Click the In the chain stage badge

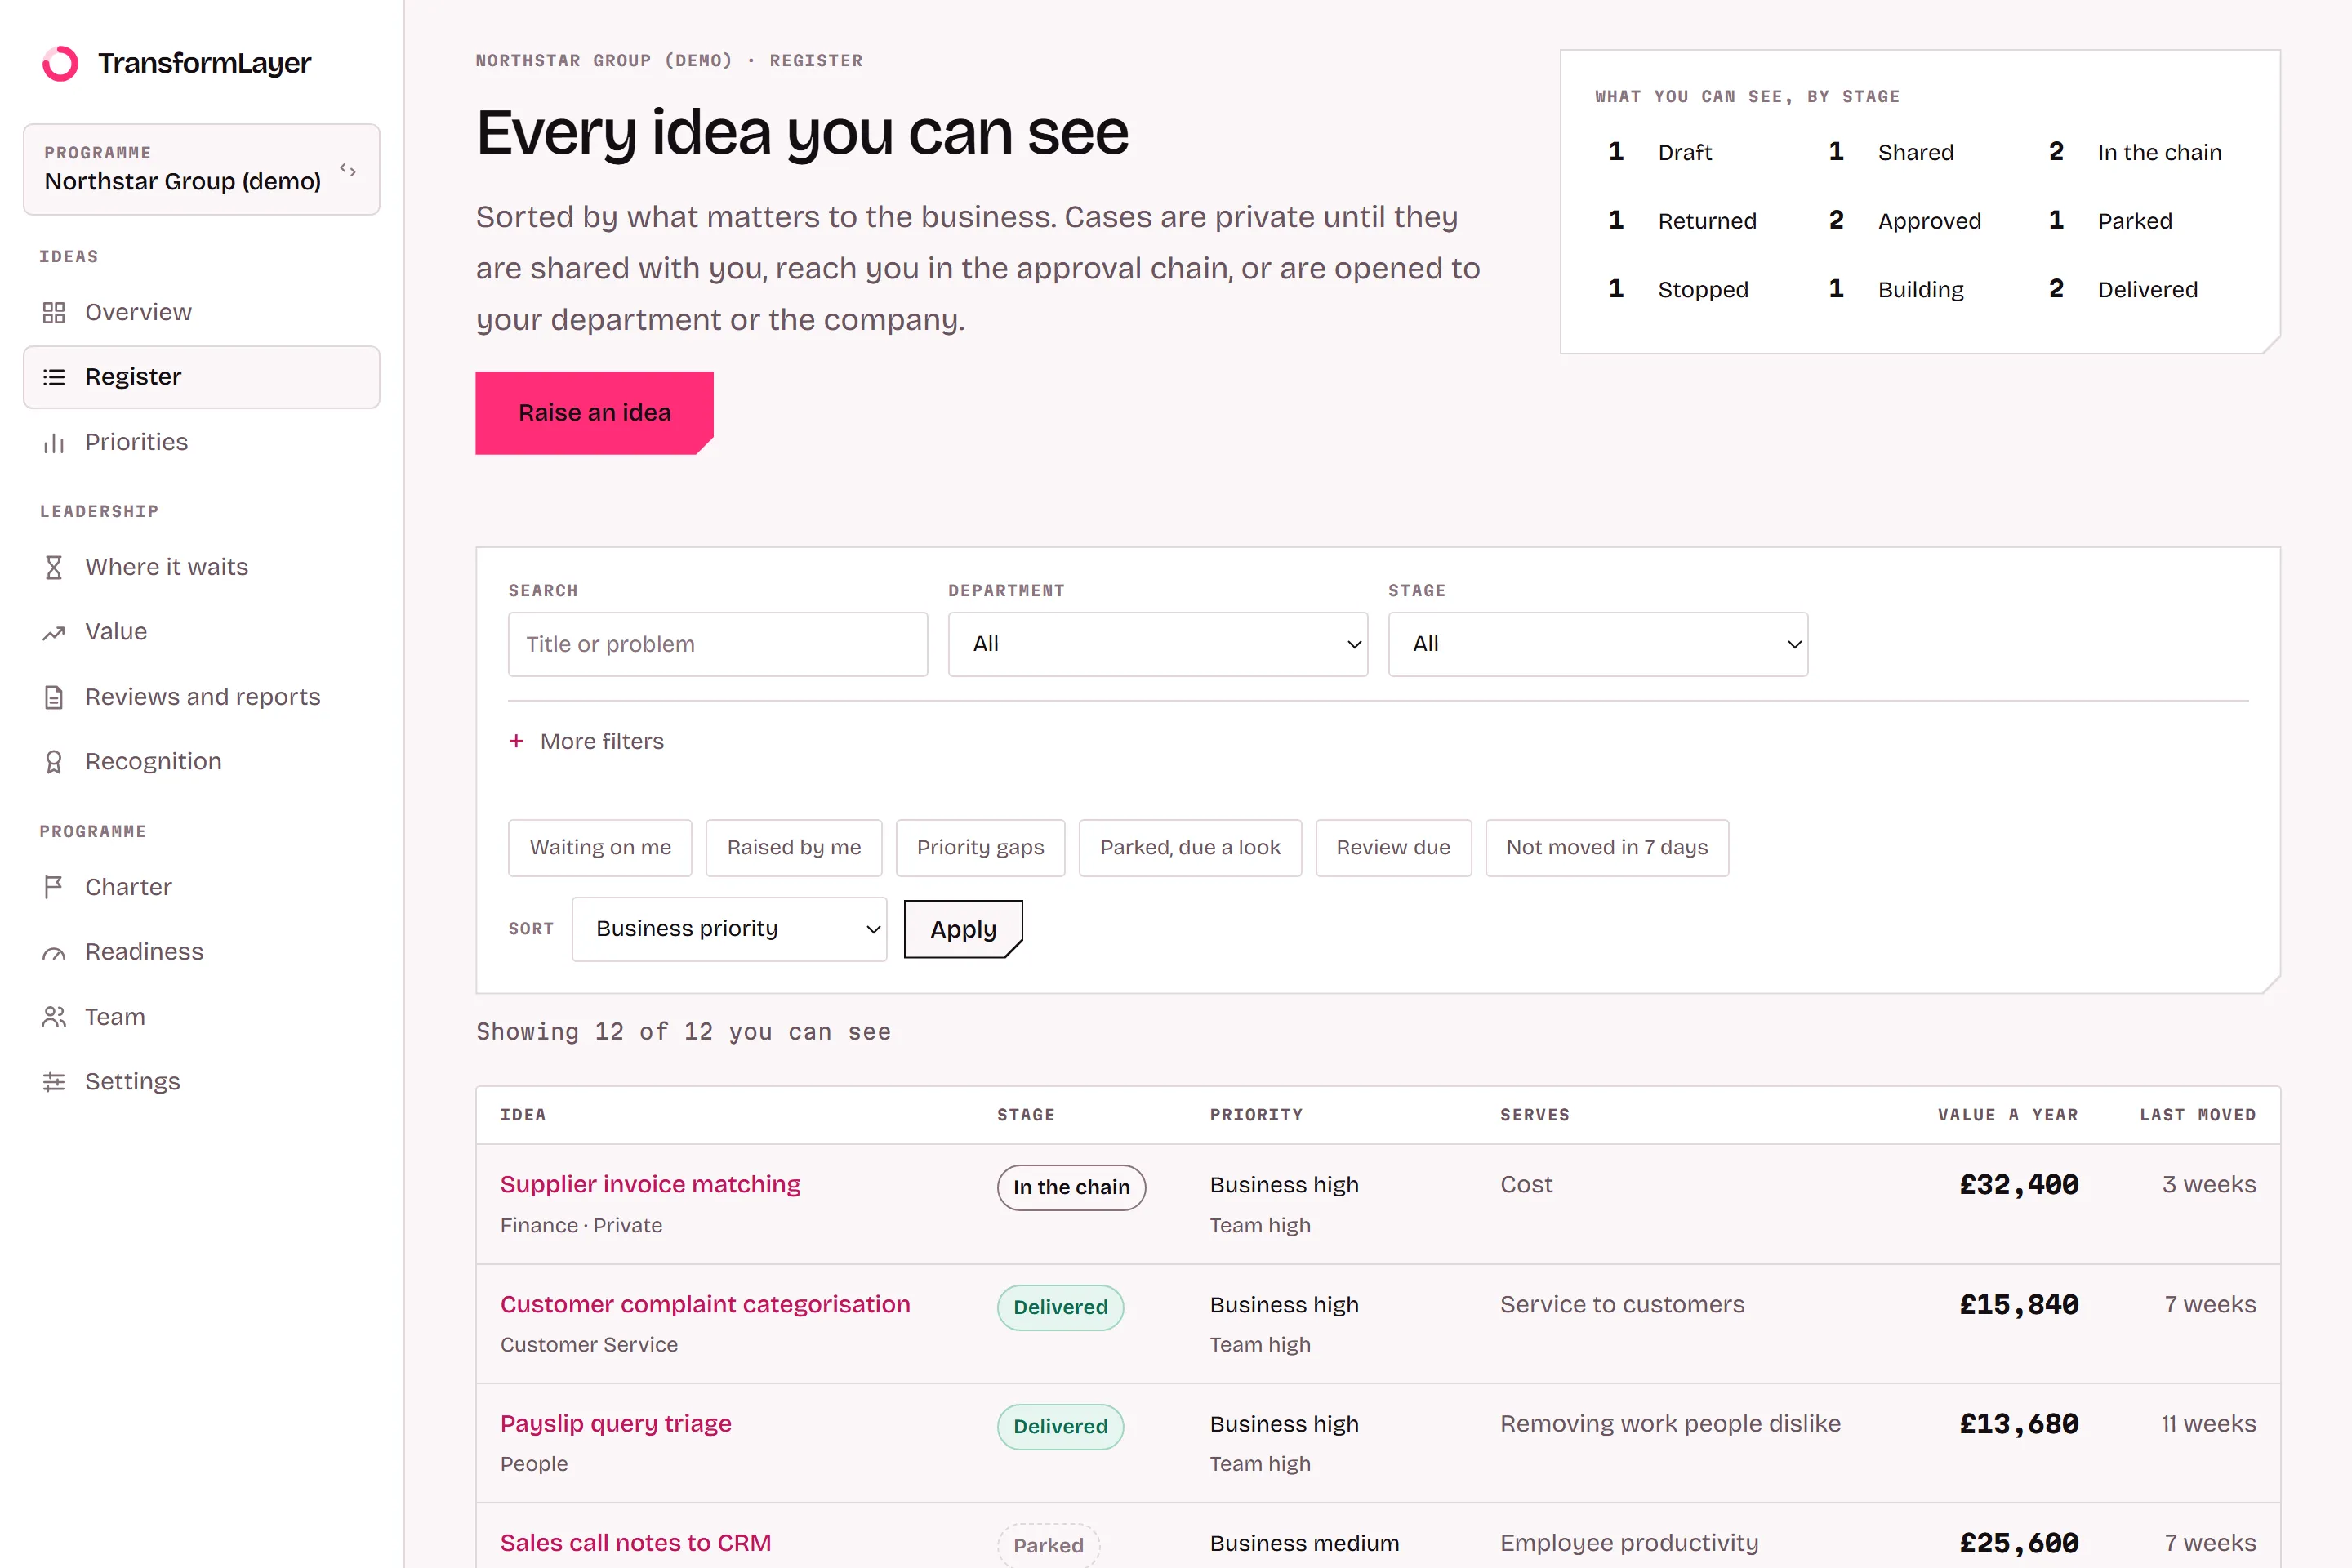tap(1071, 1187)
